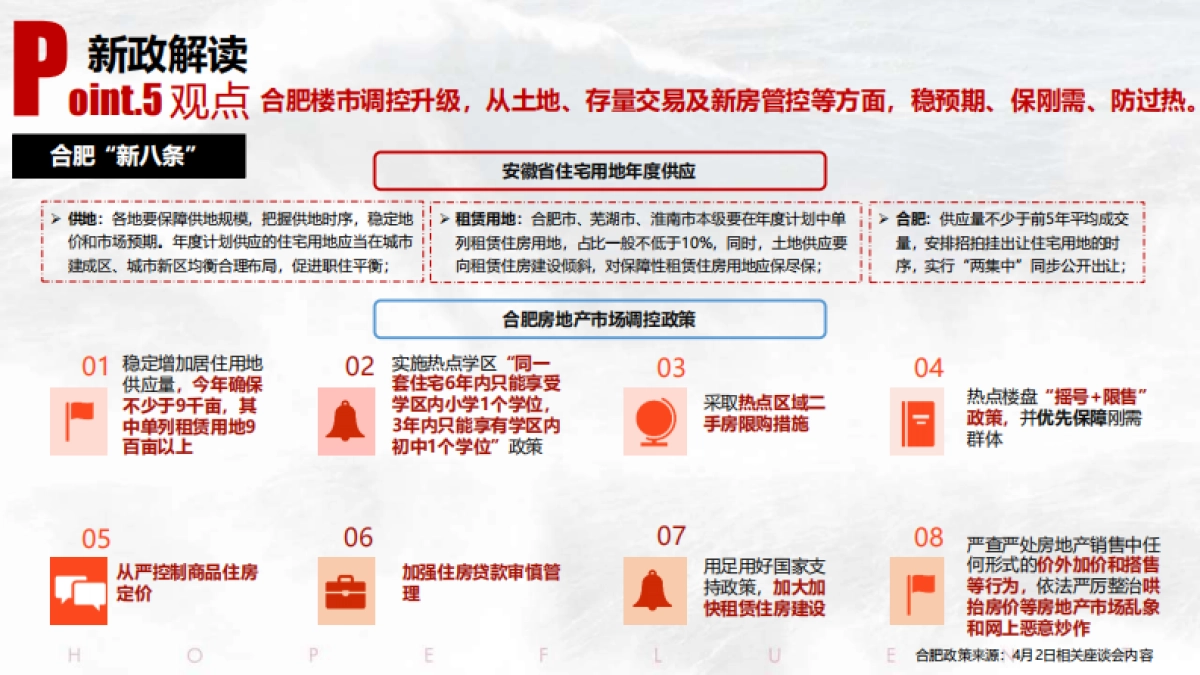Viewport: 1200px width, 675px height.
Task: Click the chat bubbles icon for item 05
Action: (80, 589)
